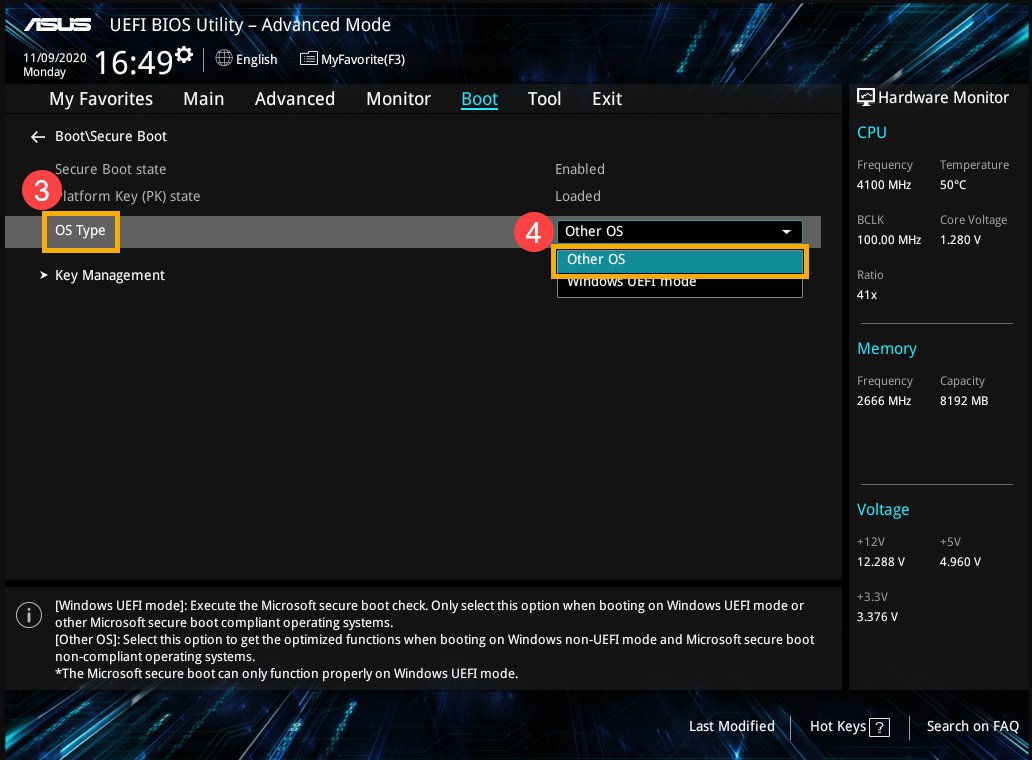This screenshot has width=1032, height=760.
Task: Click Last Modified in the footer
Action: point(731,727)
